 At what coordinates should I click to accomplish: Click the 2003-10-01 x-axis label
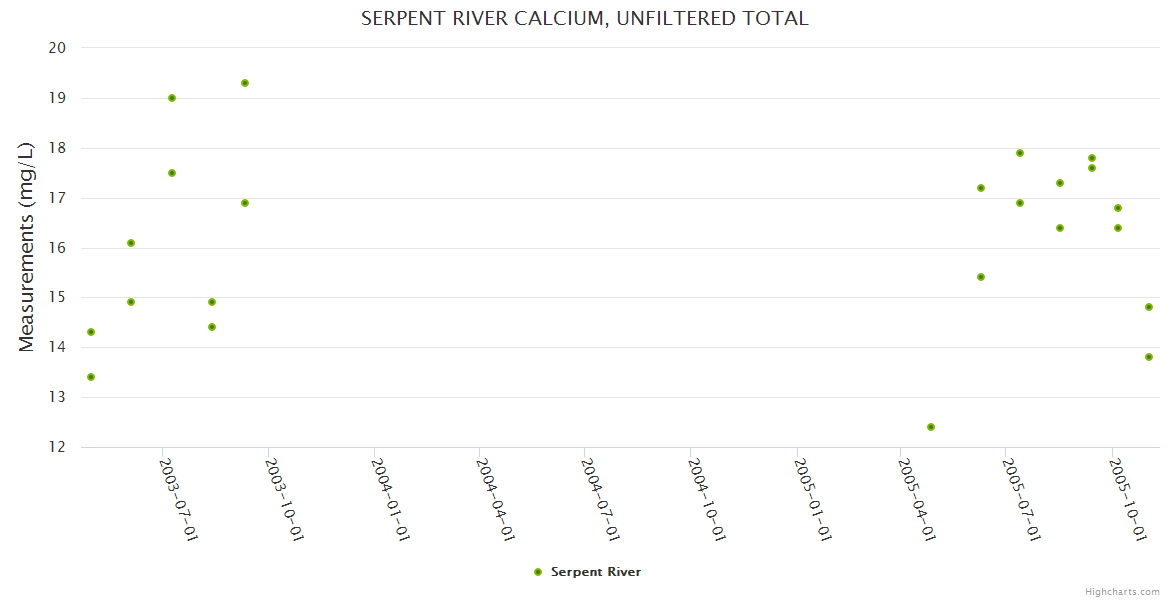coord(286,499)
